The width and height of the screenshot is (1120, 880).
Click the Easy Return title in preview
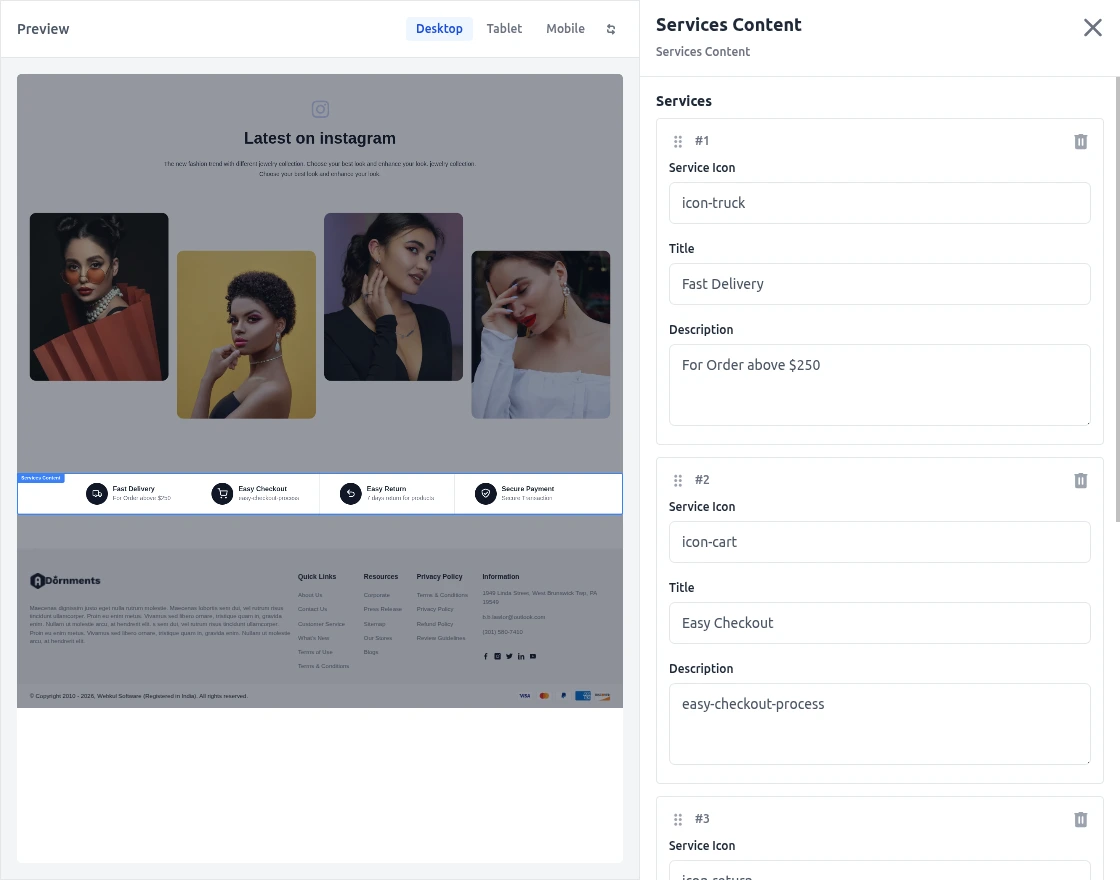coord(386,489)
